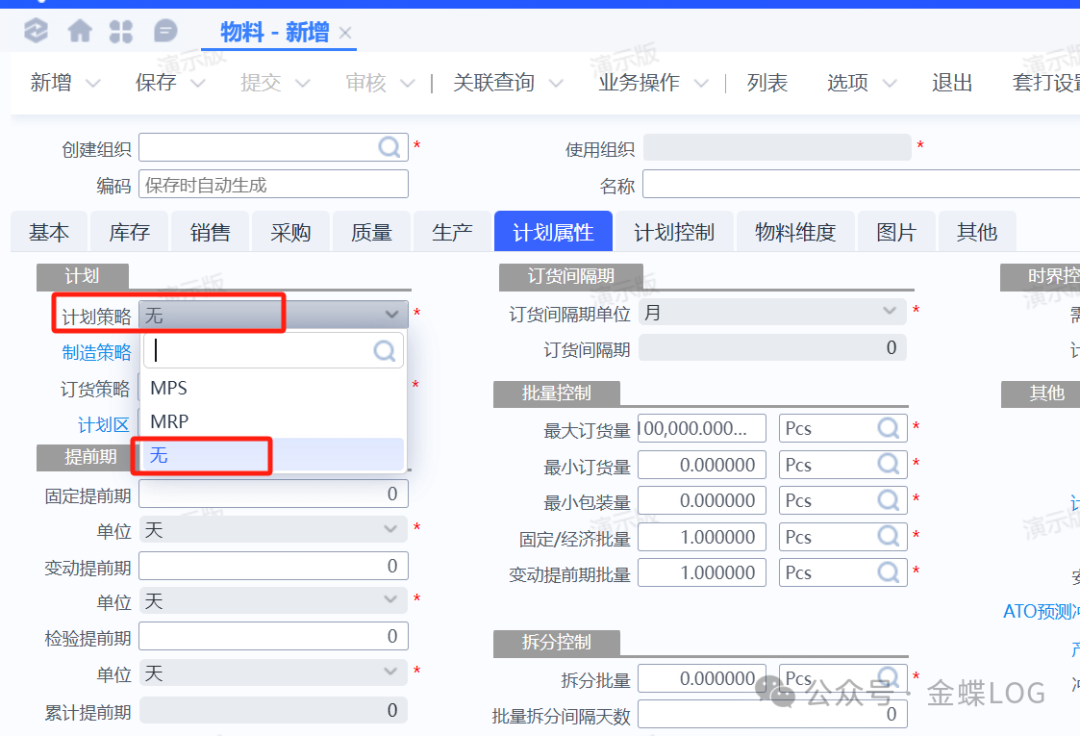
Task: Click search icon in dropdown filter box
Action: coord(385,351)
